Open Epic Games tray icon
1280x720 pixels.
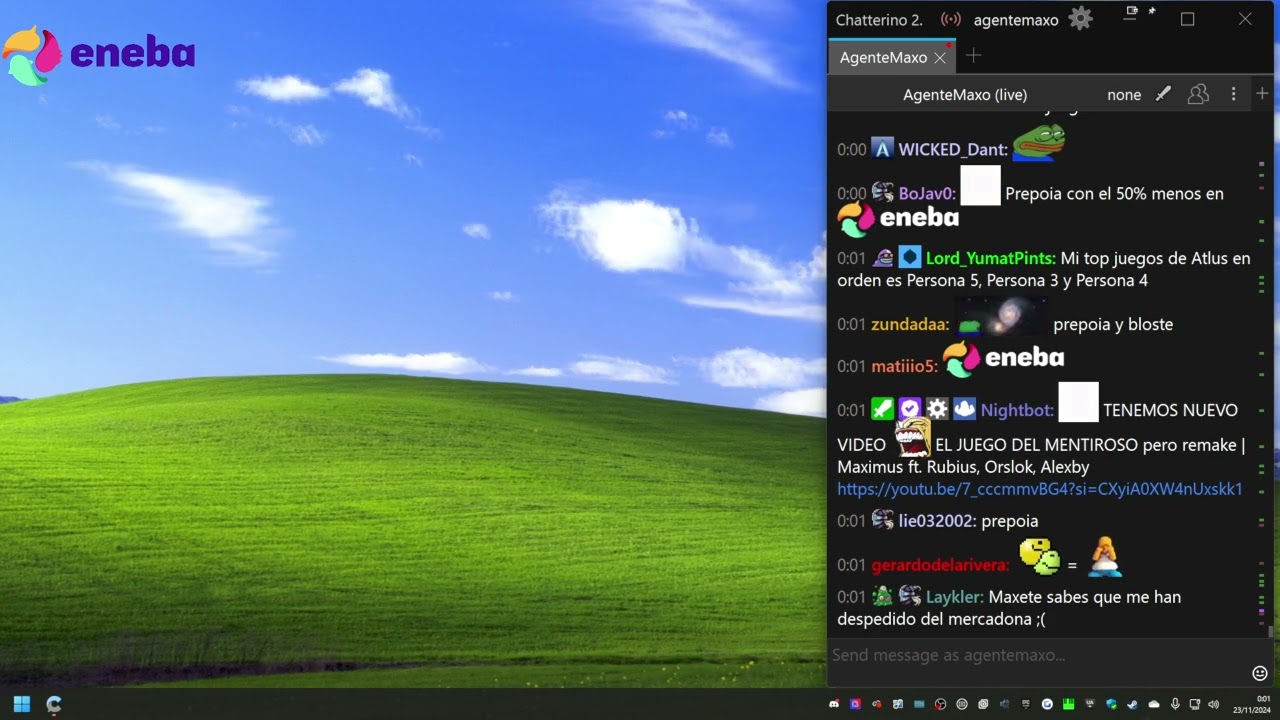[1026, 704]
